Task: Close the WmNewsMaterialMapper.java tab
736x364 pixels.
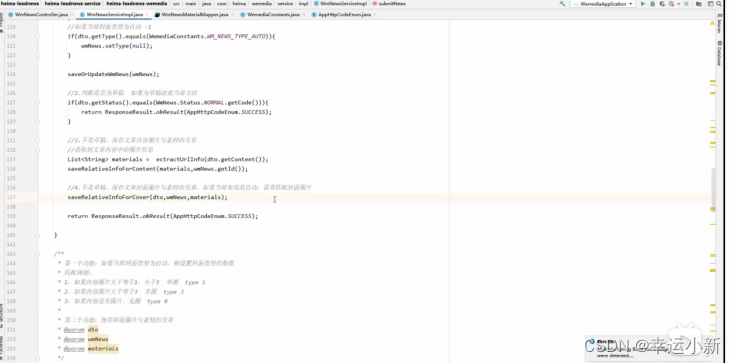Action: 232,15
